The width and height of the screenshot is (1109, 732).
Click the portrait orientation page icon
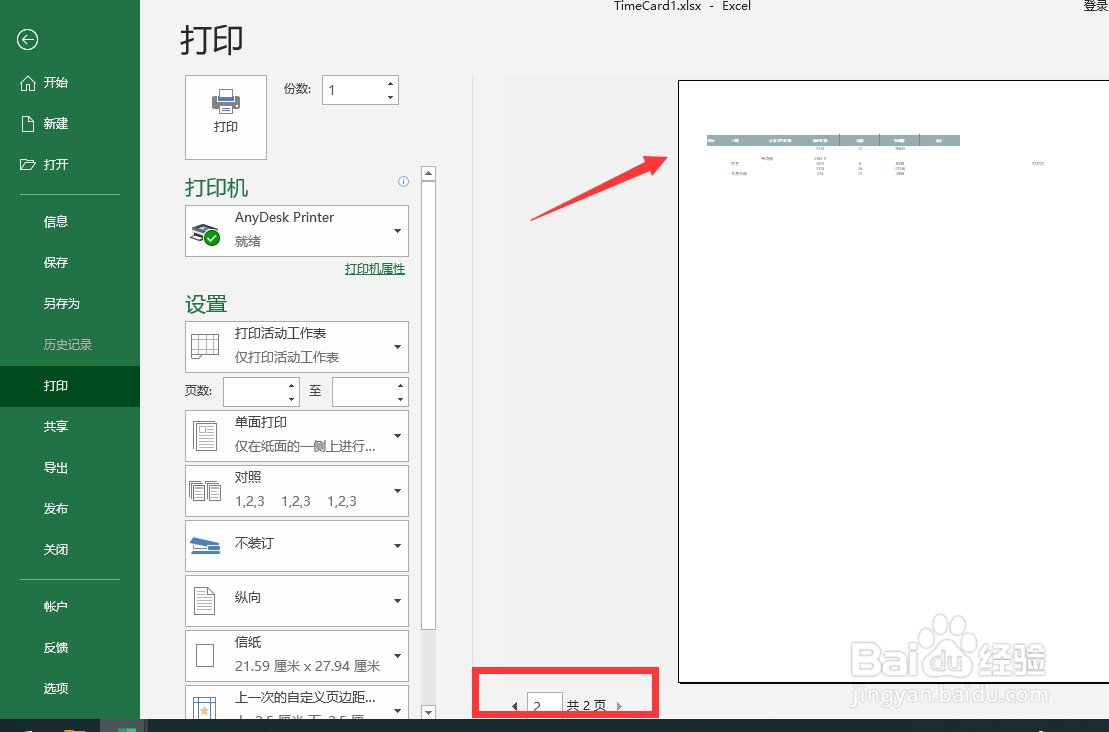point(205,601)
